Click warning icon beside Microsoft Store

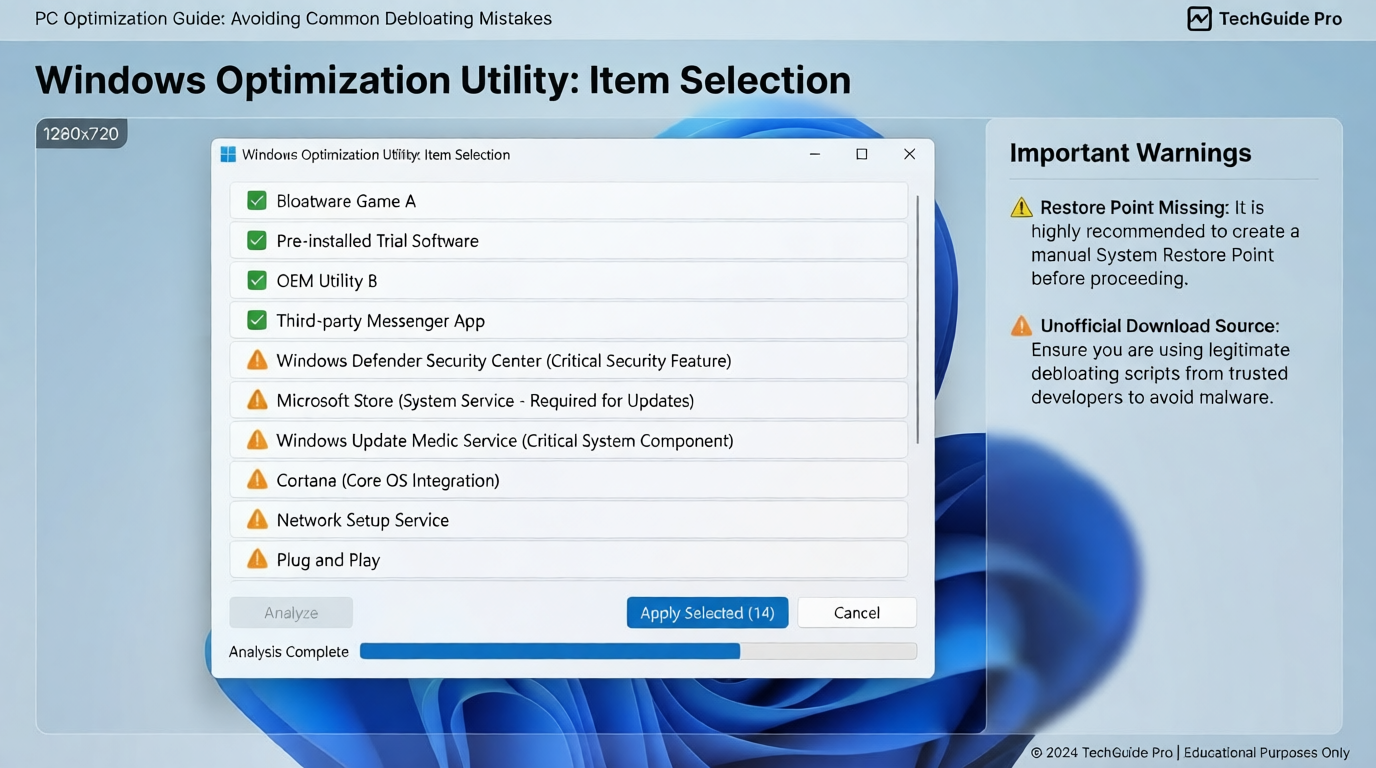257,400
